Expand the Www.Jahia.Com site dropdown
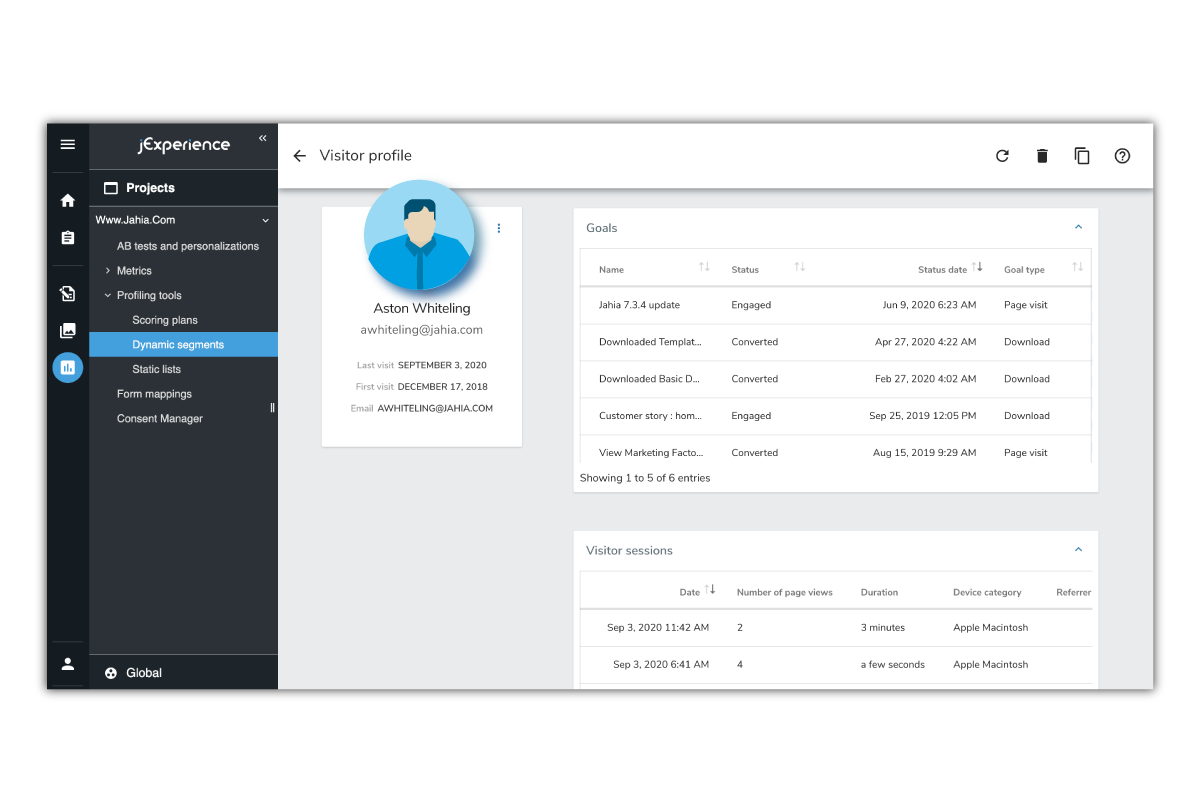The image size is (1200, 800). [x=265, y=220]
